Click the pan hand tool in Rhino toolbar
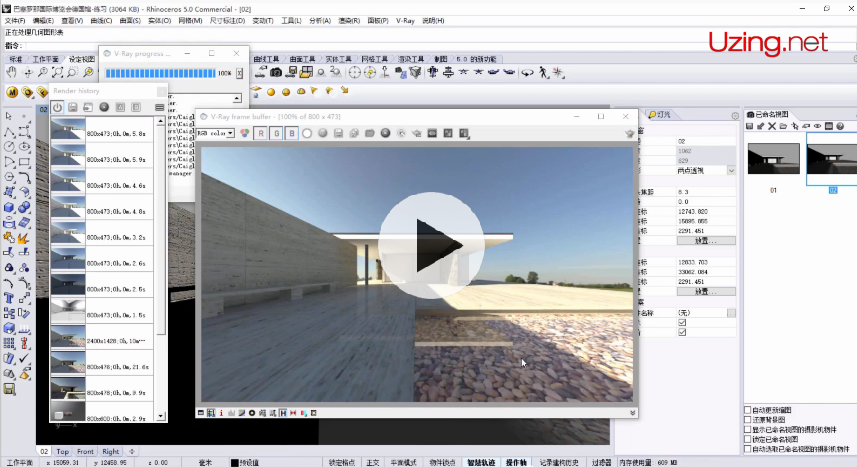Viewport: 857px width, 467px height. click(x=11, y=73)
